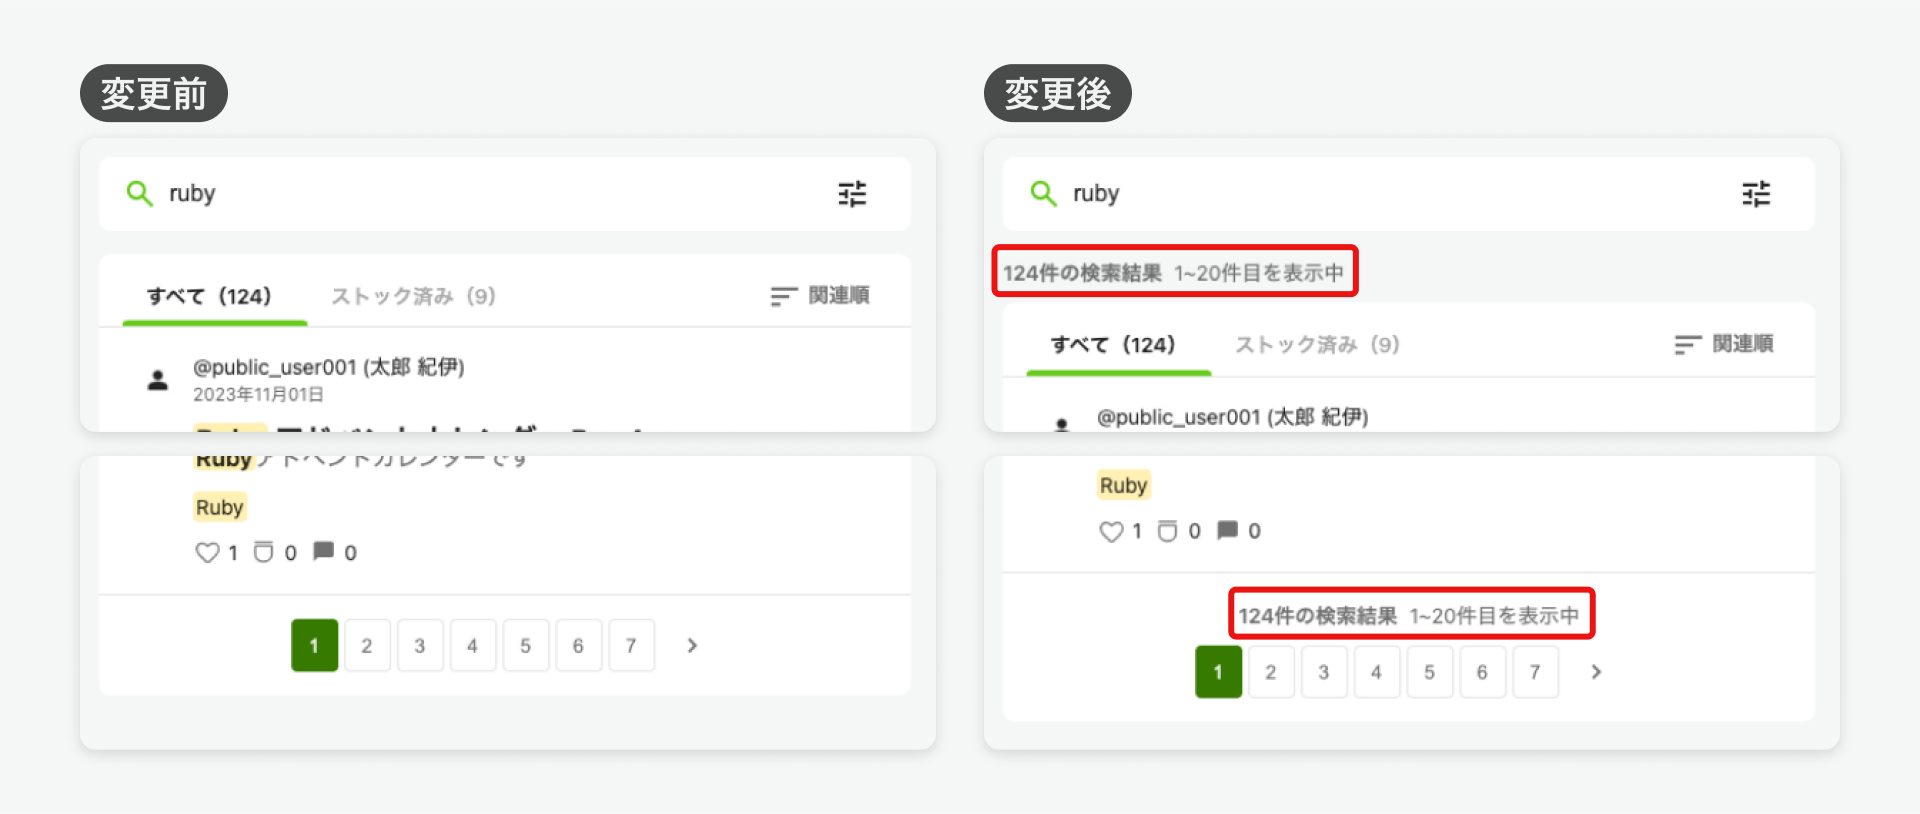Click the comment icon in 変更前 result
The height and width of the screenshot is (814, 1920).
pyautogui.click(x=323, y=551)
